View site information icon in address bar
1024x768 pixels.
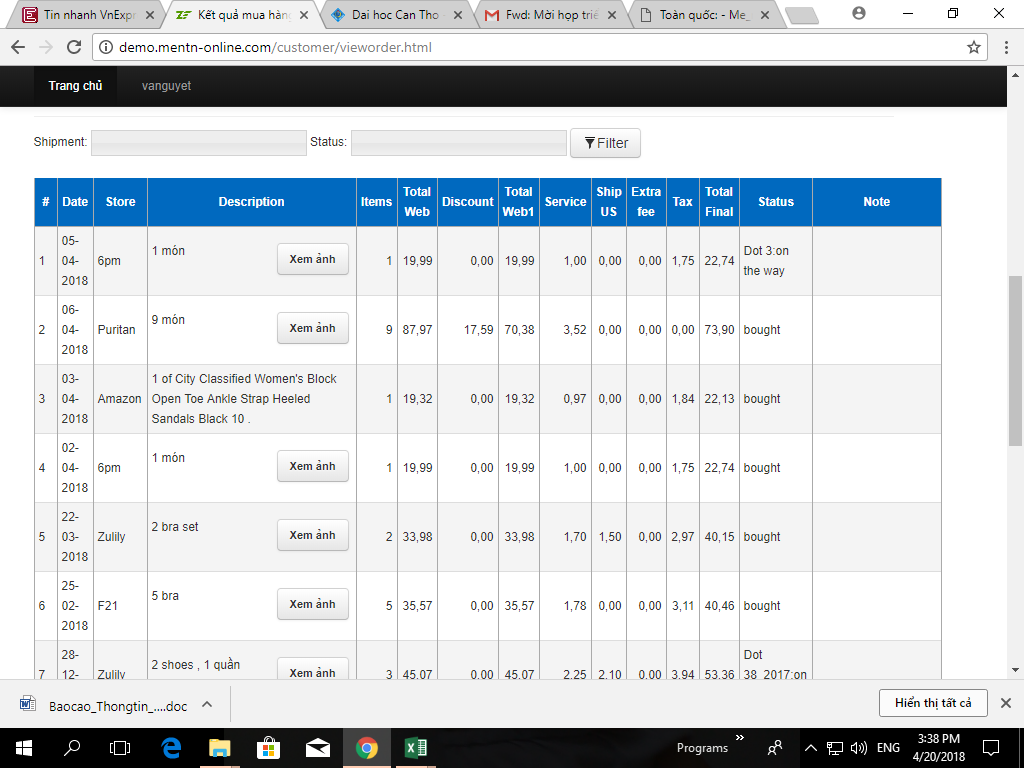pyautogui.click(x=106, y=47)
